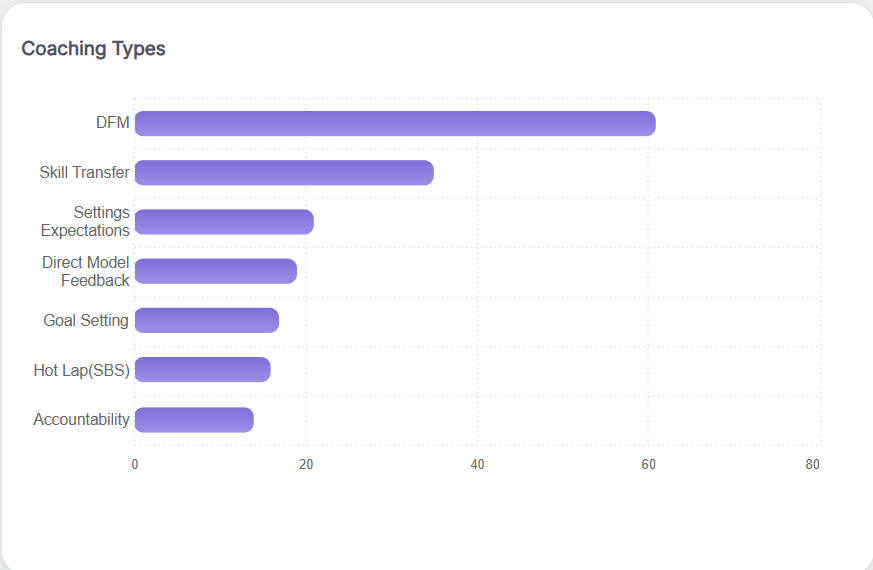Select the Settings Expectations category label

86,222
